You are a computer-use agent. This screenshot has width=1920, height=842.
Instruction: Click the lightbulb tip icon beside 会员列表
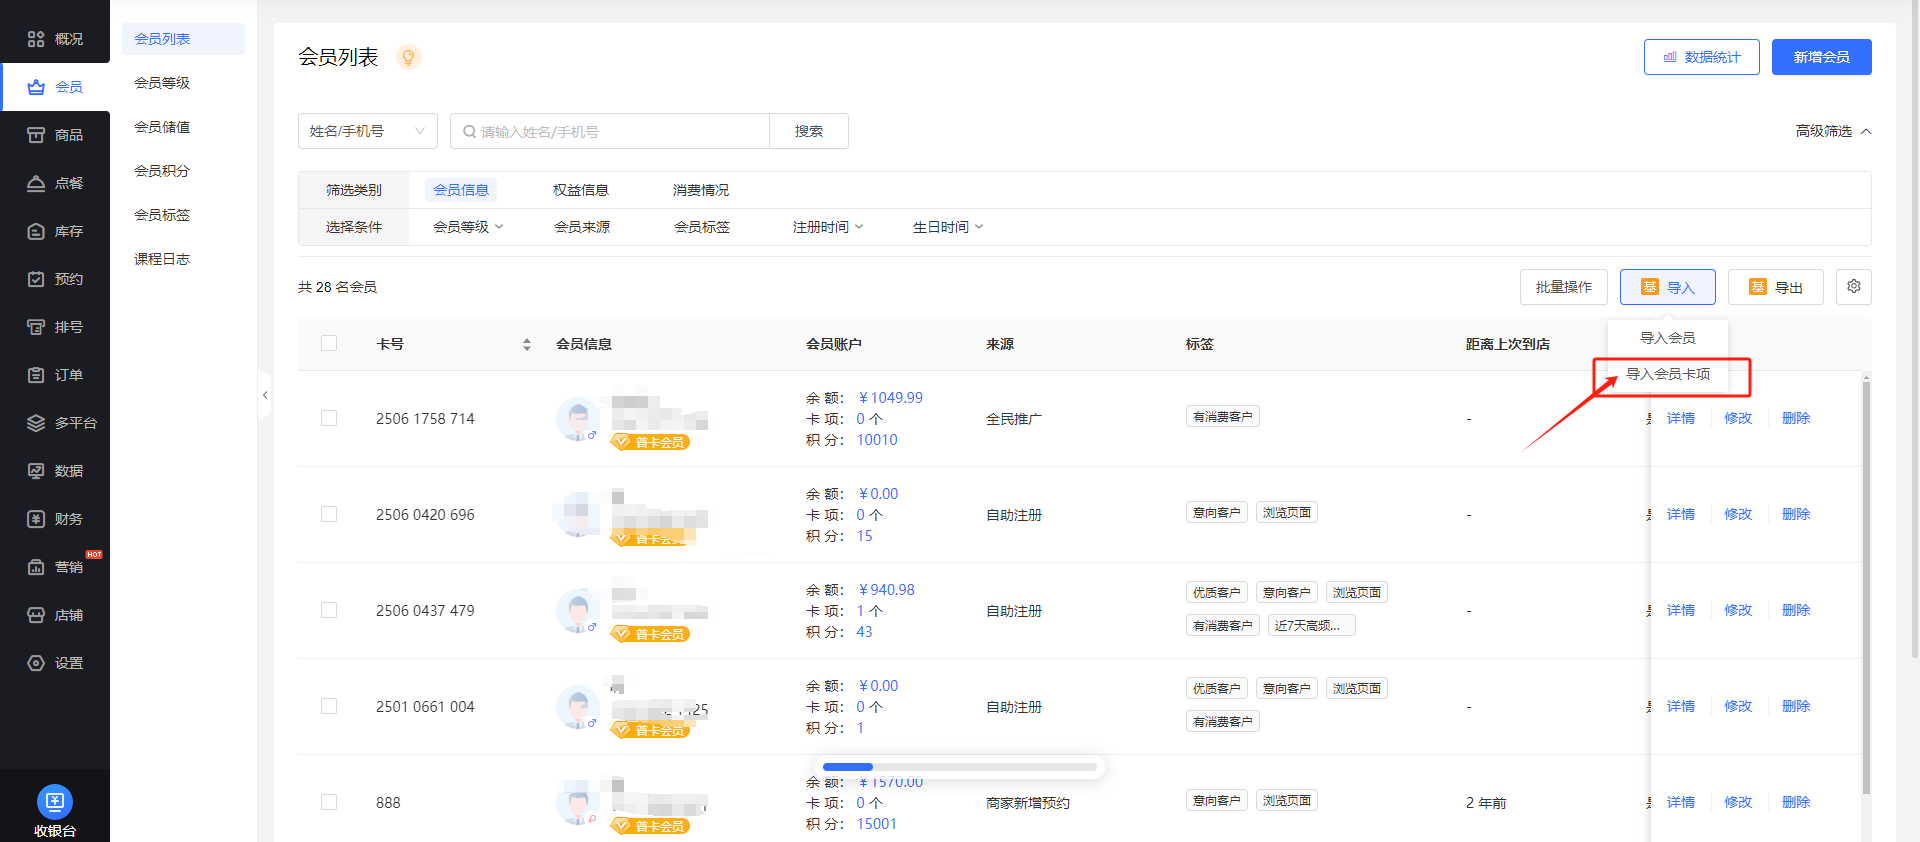coord(408,57)
